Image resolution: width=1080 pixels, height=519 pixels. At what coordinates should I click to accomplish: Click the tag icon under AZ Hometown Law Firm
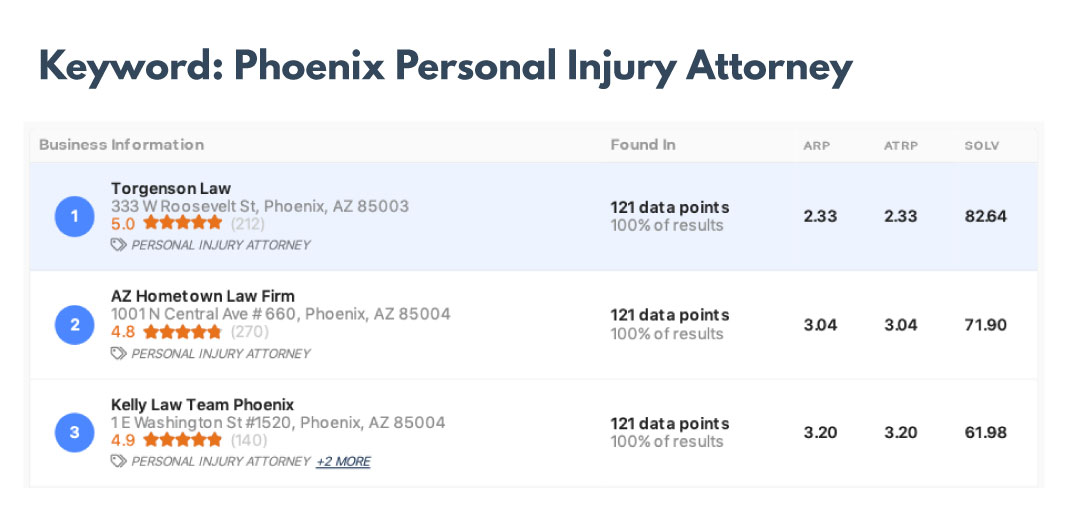tap(119, 353)
